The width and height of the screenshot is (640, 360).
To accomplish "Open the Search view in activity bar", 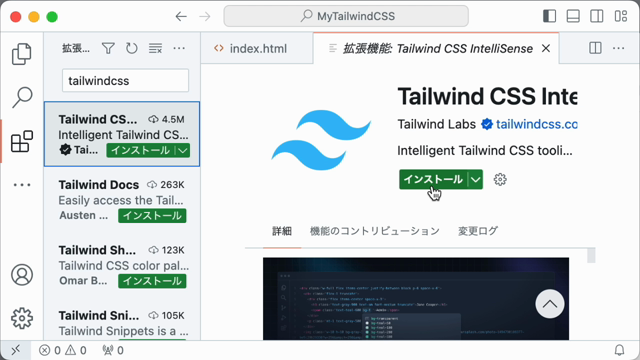I will [22, 97].
